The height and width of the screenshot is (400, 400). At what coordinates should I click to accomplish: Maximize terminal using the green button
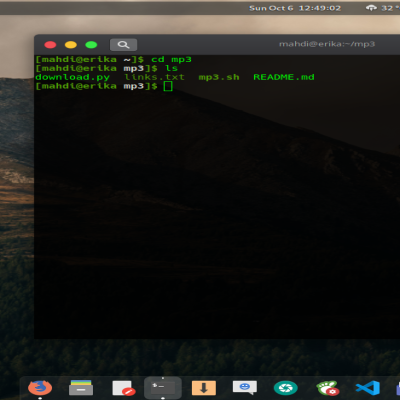point(91,45)
